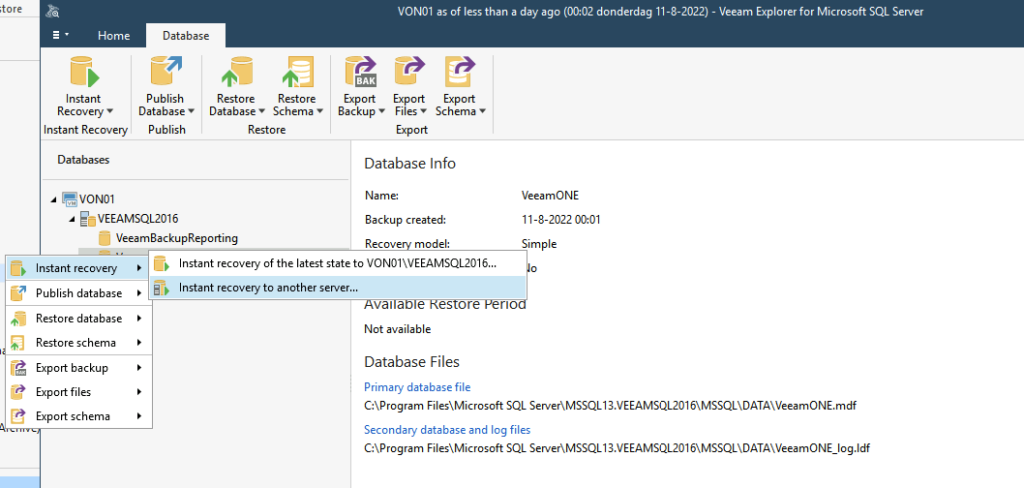Click the Instant Recovery ribbon icon
The width and height of the screenshot is (1024, 488).
coord(83,74)
